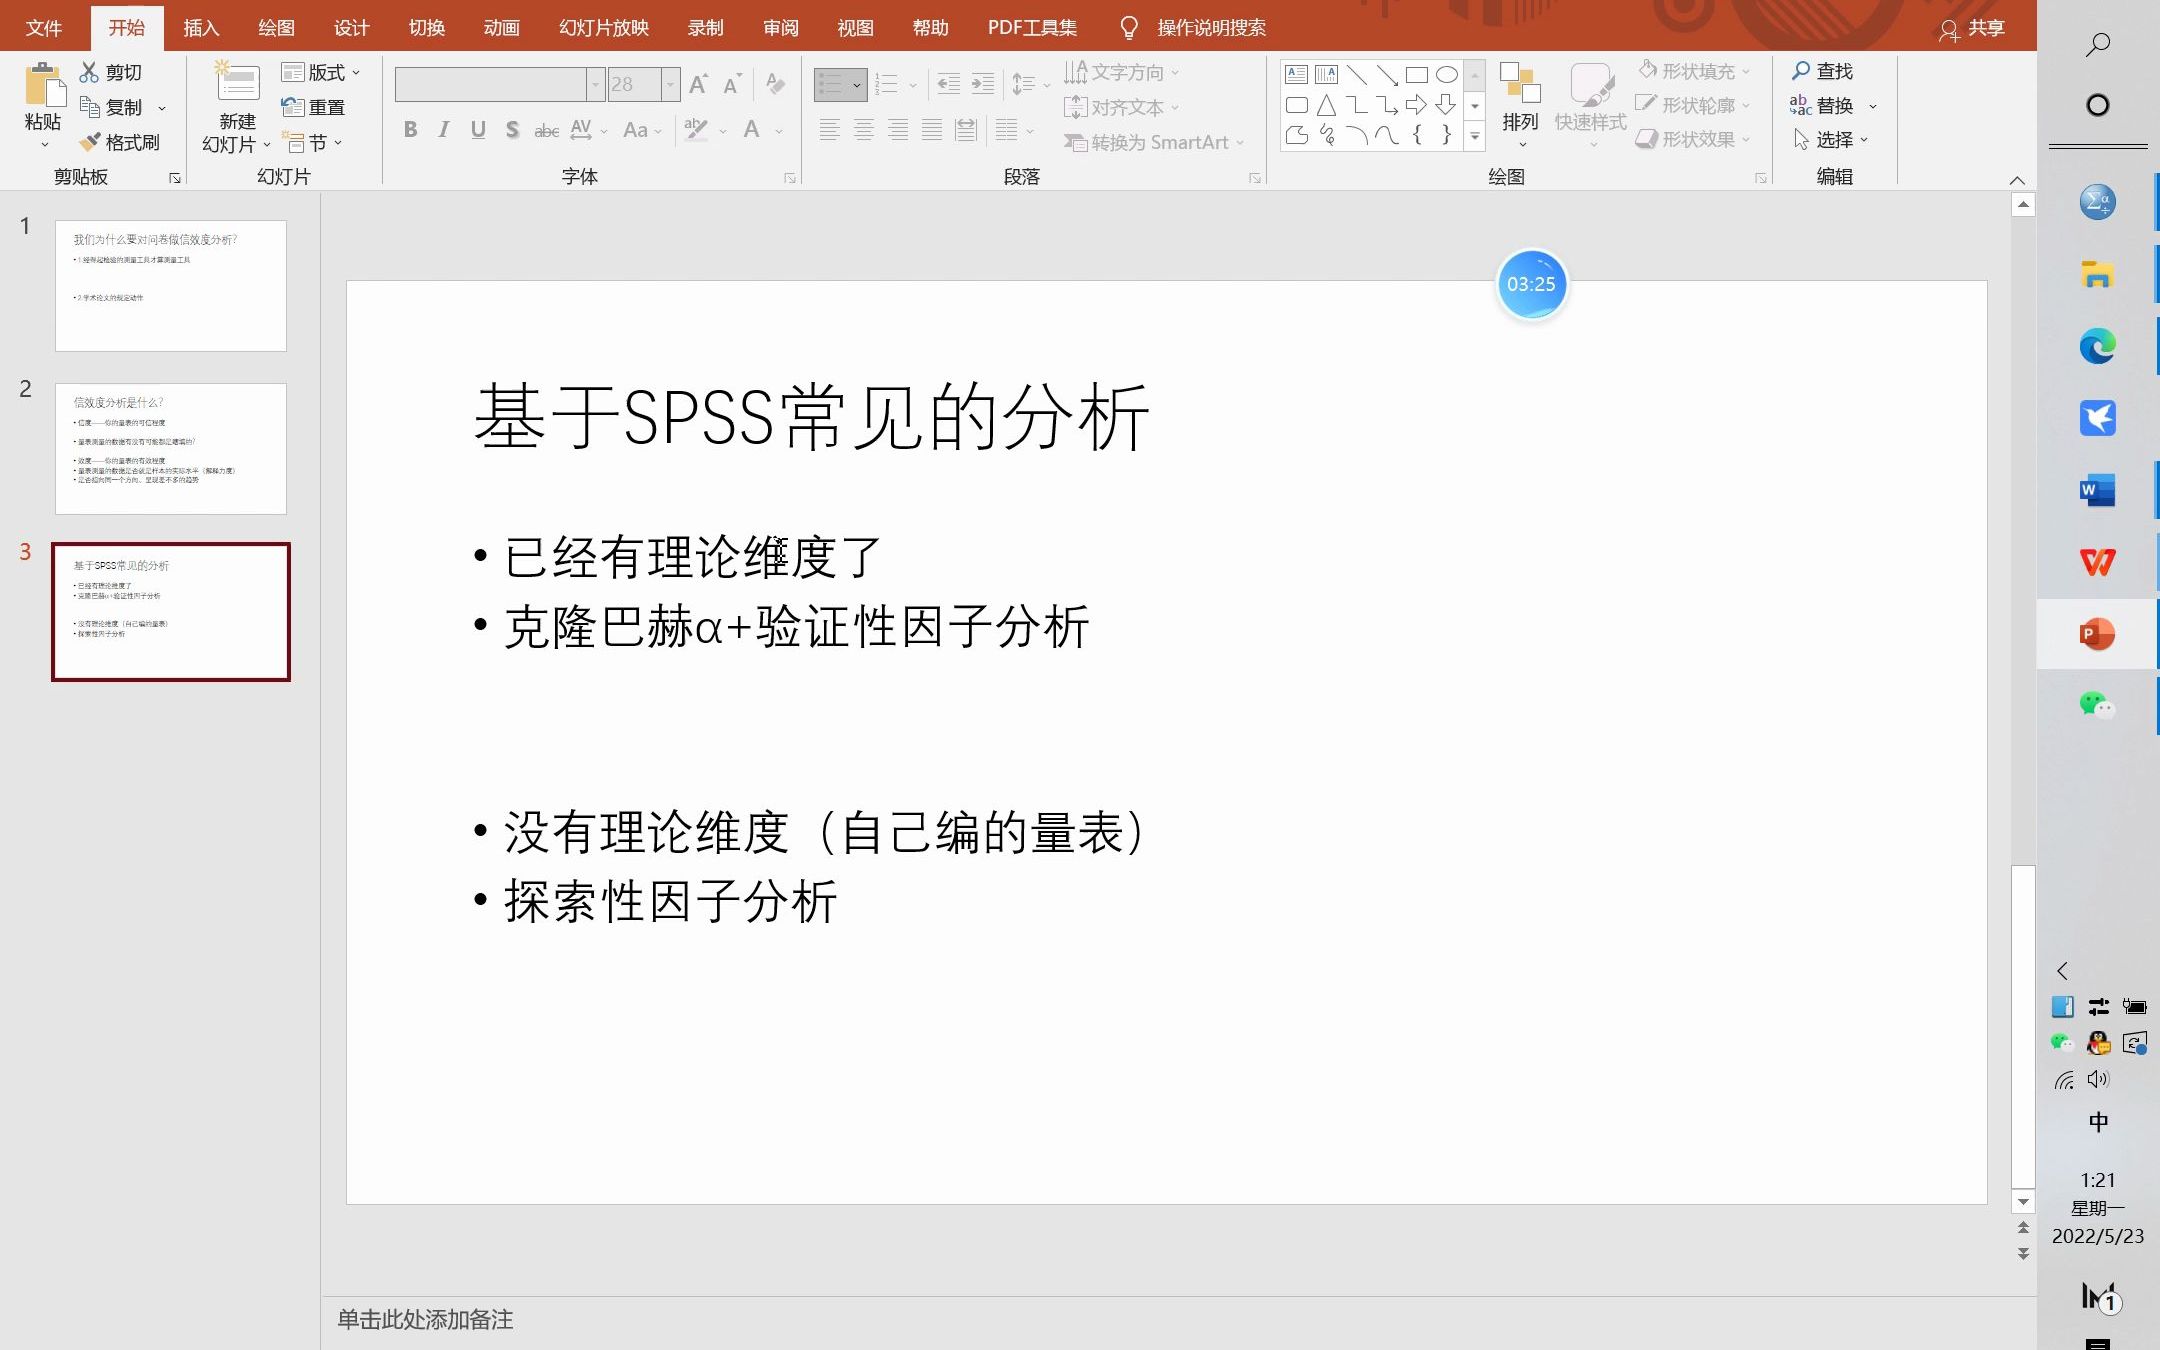Select the right arrow shape in gallery
Screen dimensions: 2160x1350
[1416, 105]
